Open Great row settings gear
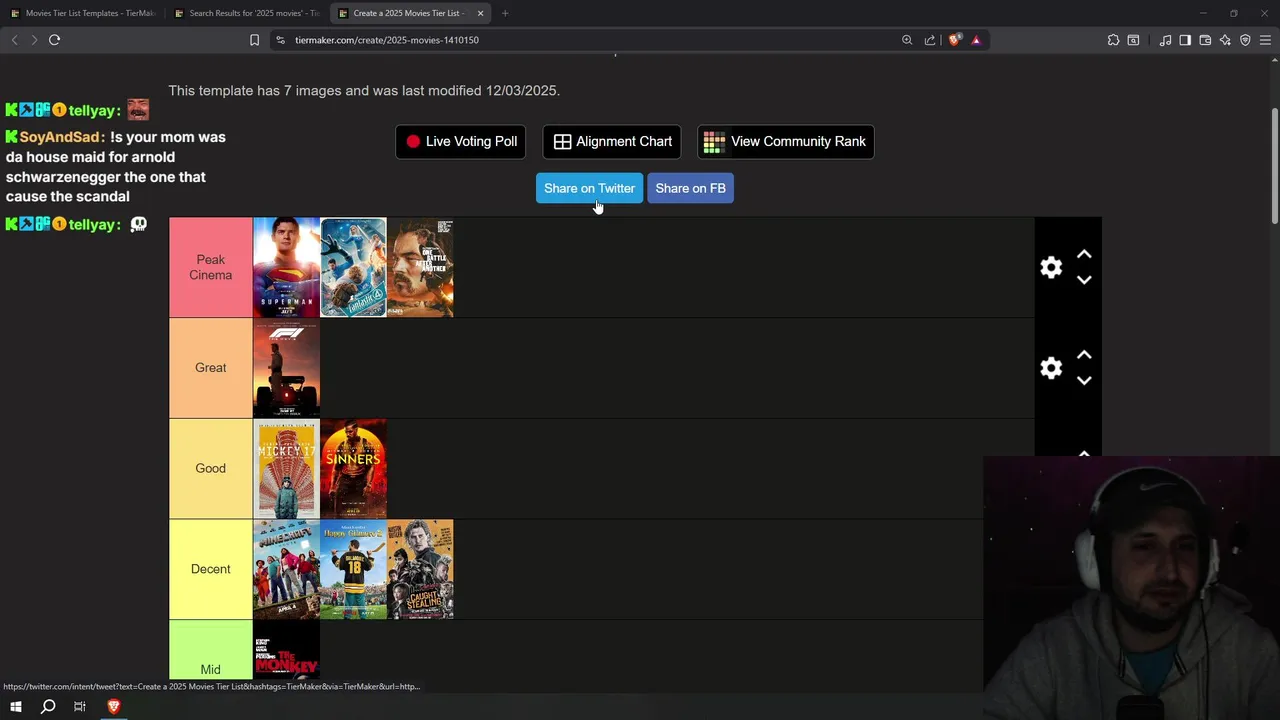 click(1051, 368)
